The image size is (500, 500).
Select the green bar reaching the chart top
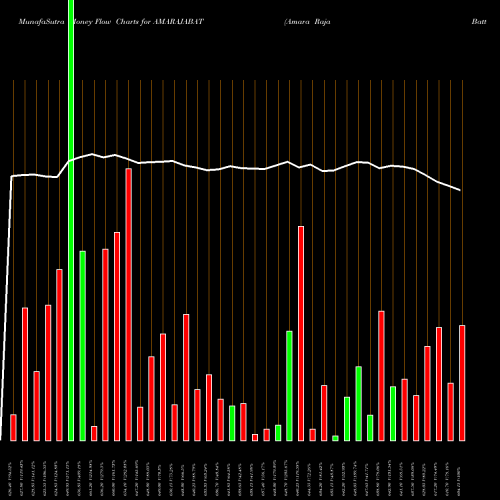click(x=71, y=220)
